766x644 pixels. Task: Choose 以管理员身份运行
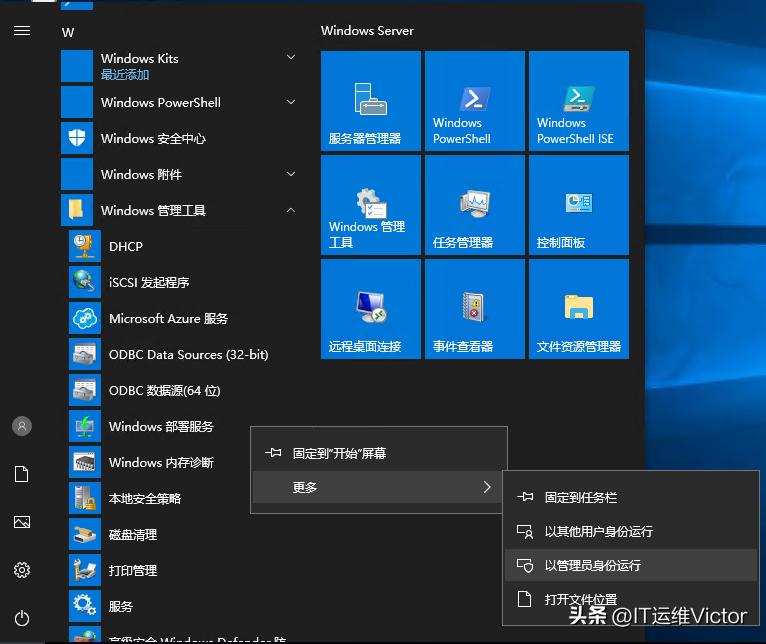coord(631,565)
